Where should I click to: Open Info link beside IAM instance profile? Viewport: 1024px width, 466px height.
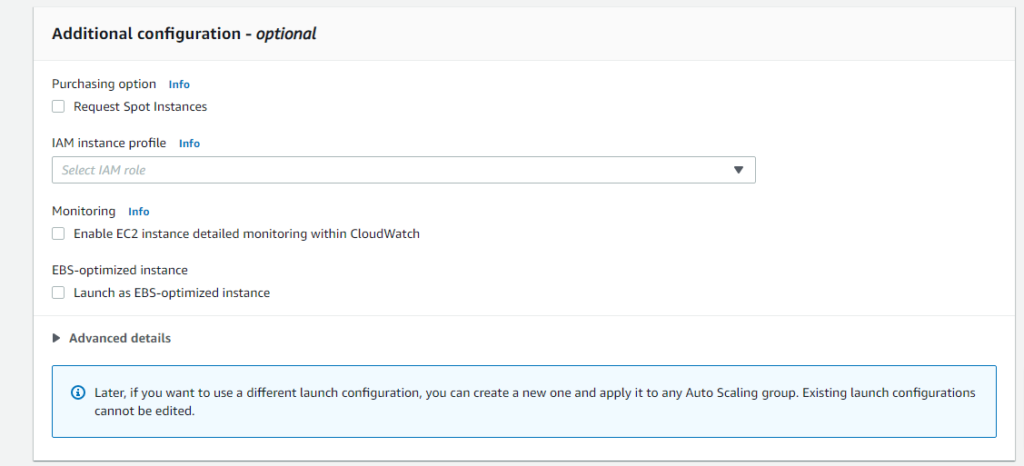189,144
